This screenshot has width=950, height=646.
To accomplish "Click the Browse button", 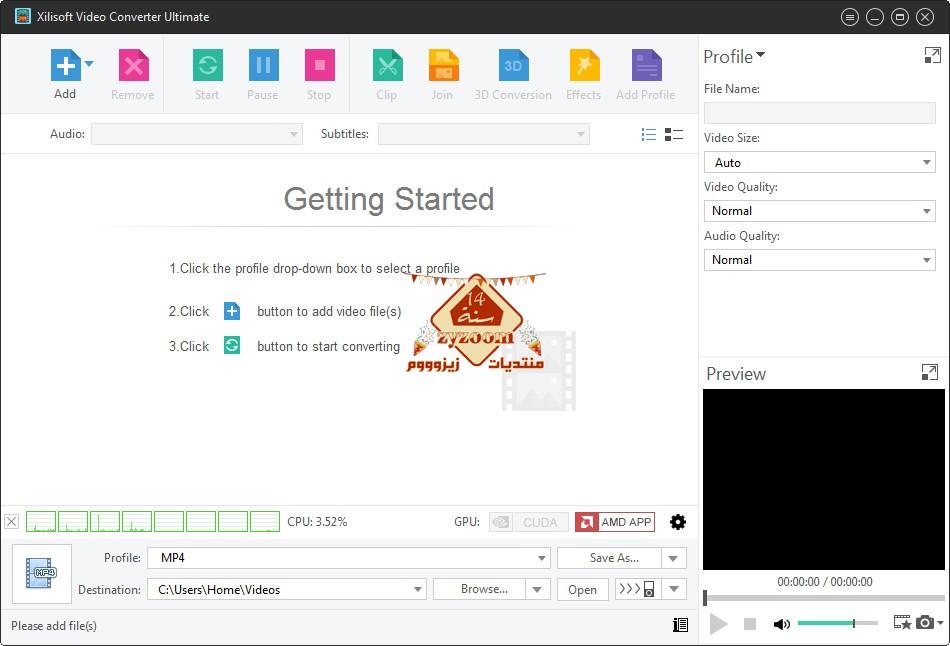I will click(x=479, y=590).
